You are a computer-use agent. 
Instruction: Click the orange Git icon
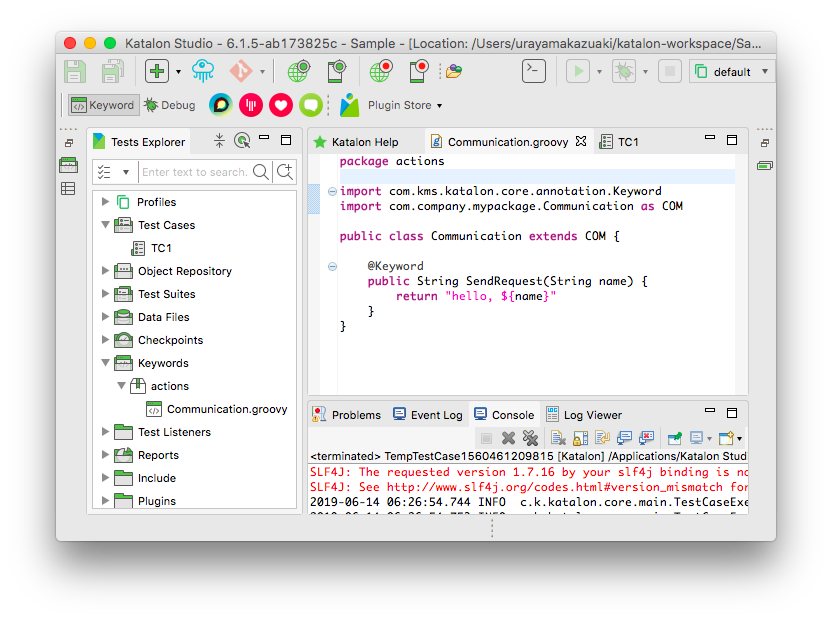[x=240, y=71]
